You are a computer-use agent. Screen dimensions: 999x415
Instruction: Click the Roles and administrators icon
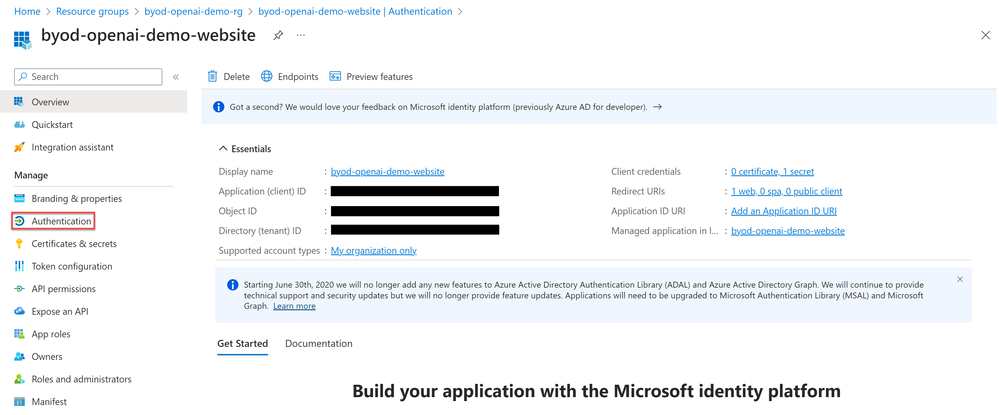click(19, 379)
